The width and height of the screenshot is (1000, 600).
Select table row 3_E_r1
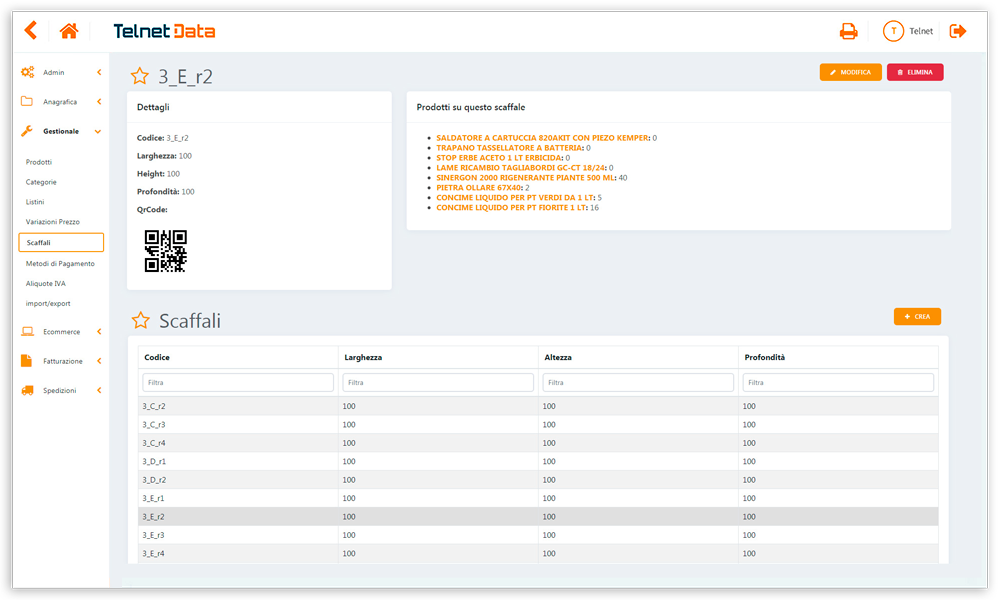pyautogui.click(x=538, y=498)
